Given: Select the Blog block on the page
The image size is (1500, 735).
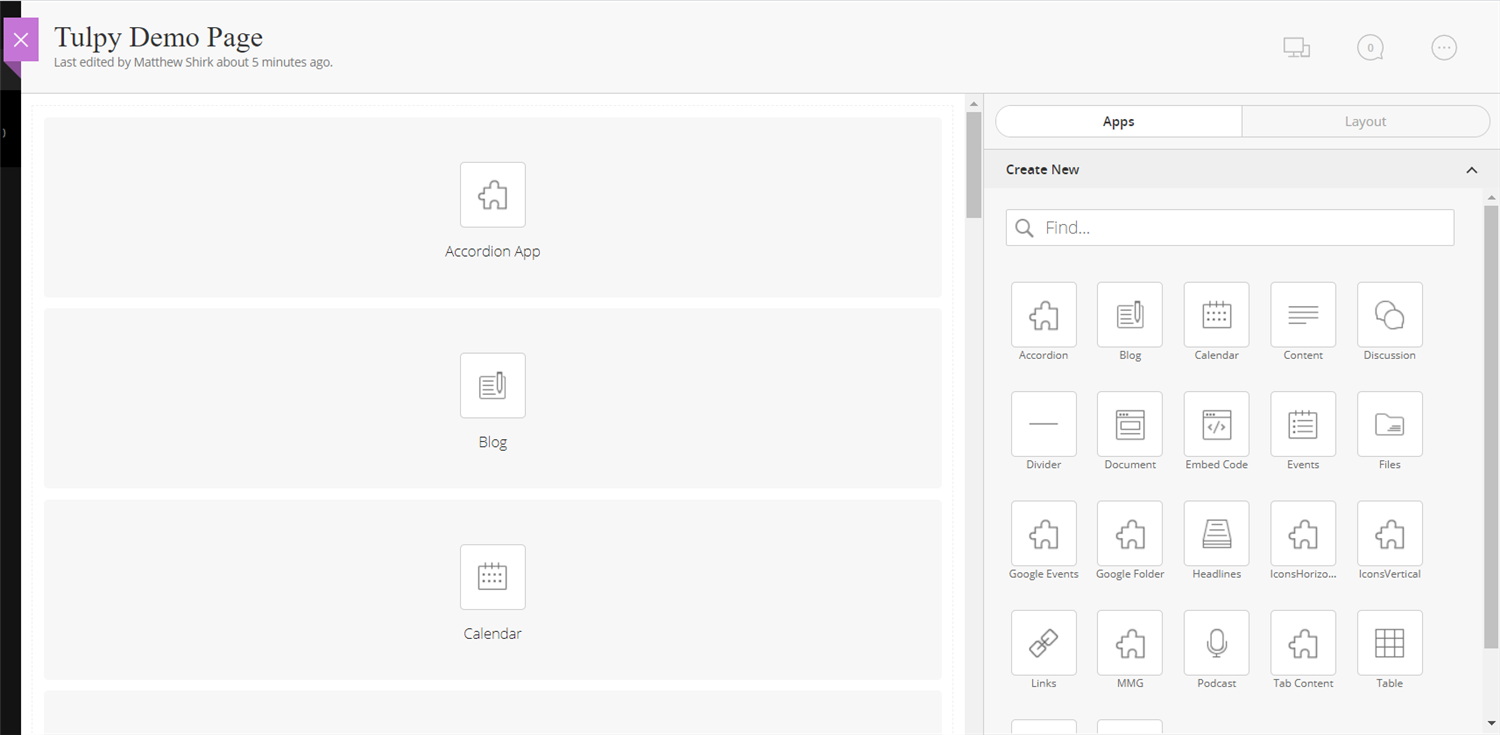Looking at the screenshot, I should pyautogui.click(x=493, y=398).
